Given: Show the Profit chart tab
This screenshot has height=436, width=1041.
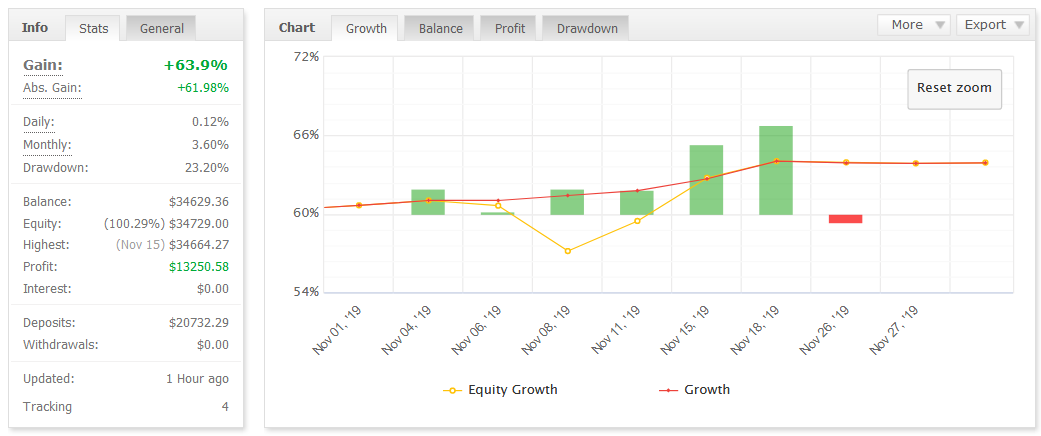Looking at the screenshot, I should tap(510, 29).
